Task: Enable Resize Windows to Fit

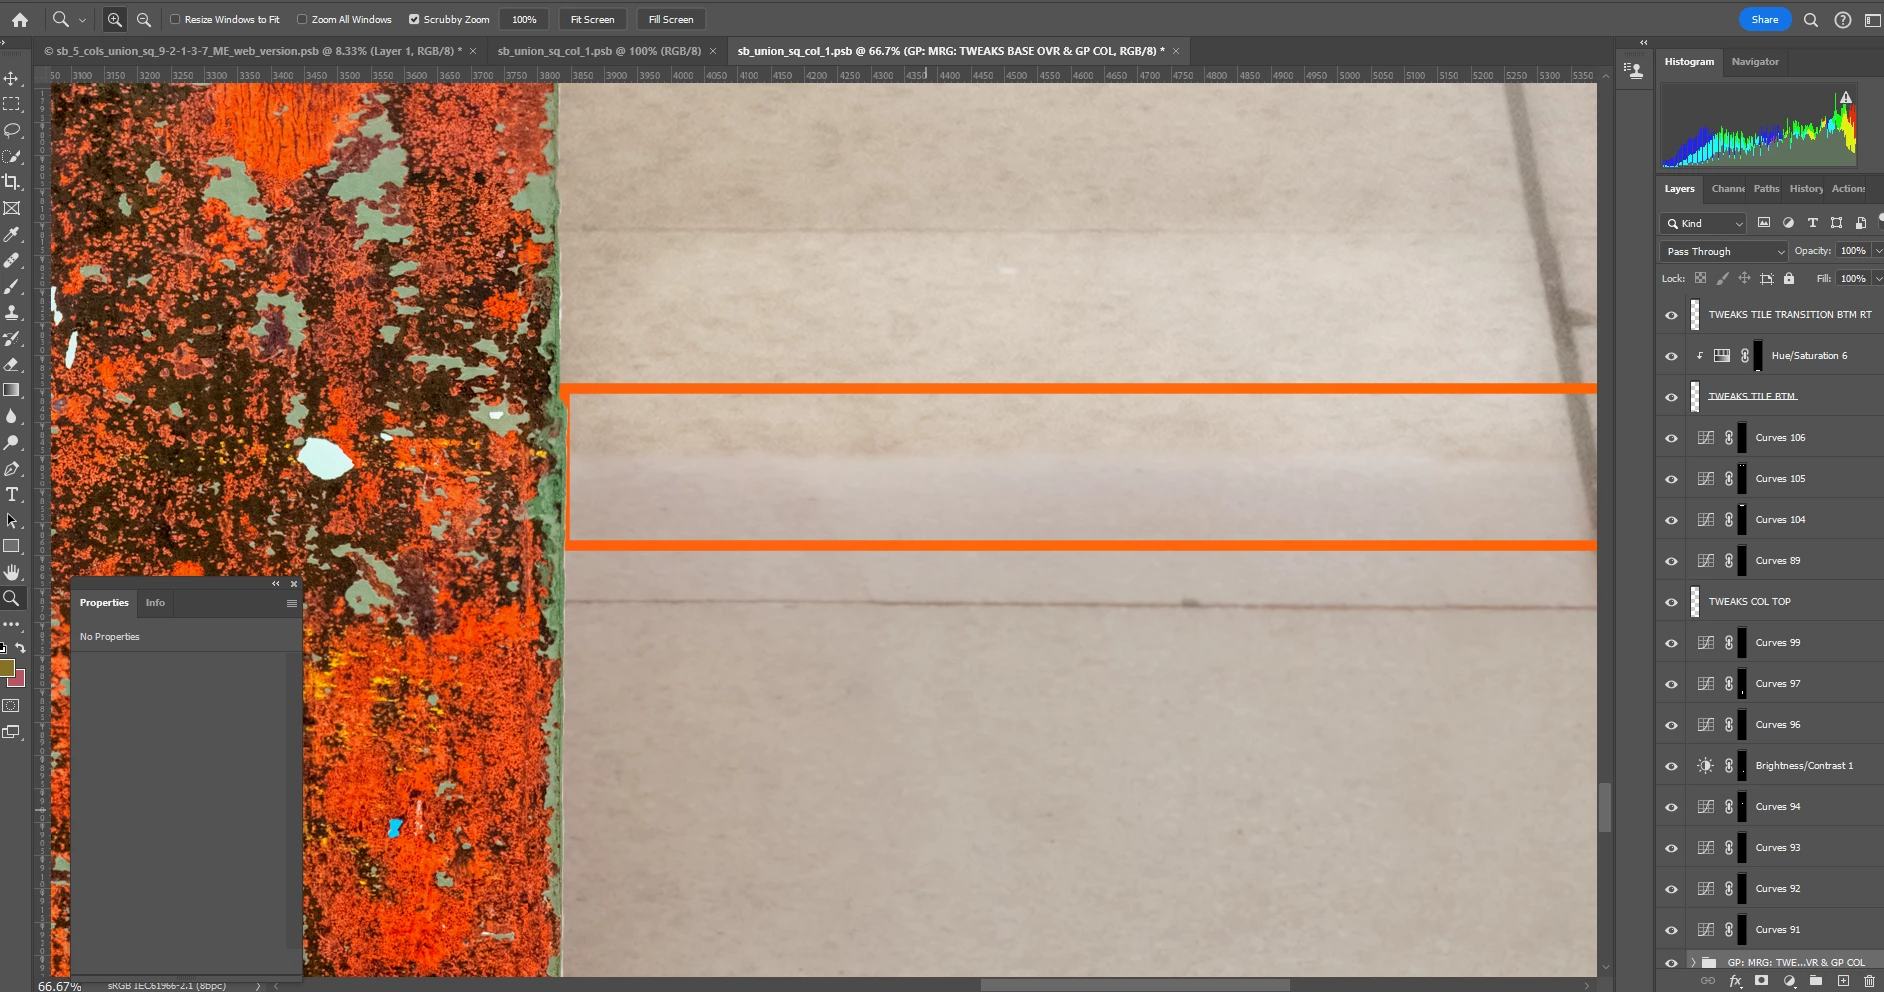Action: point(175,19)
